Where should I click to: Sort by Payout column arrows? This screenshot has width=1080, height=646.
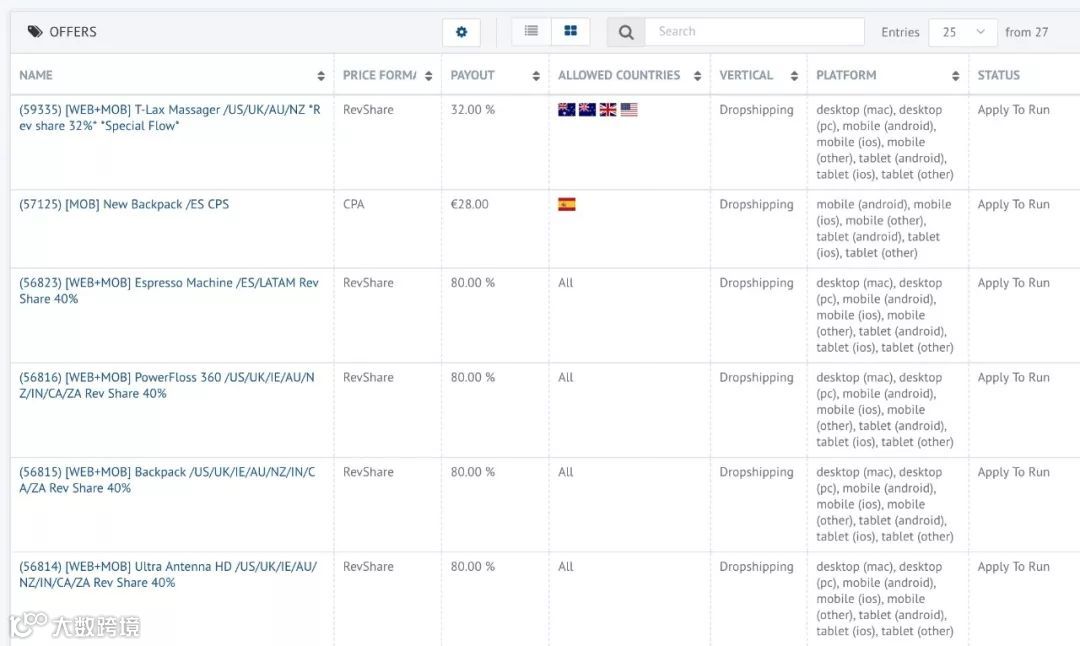(536, 76)
